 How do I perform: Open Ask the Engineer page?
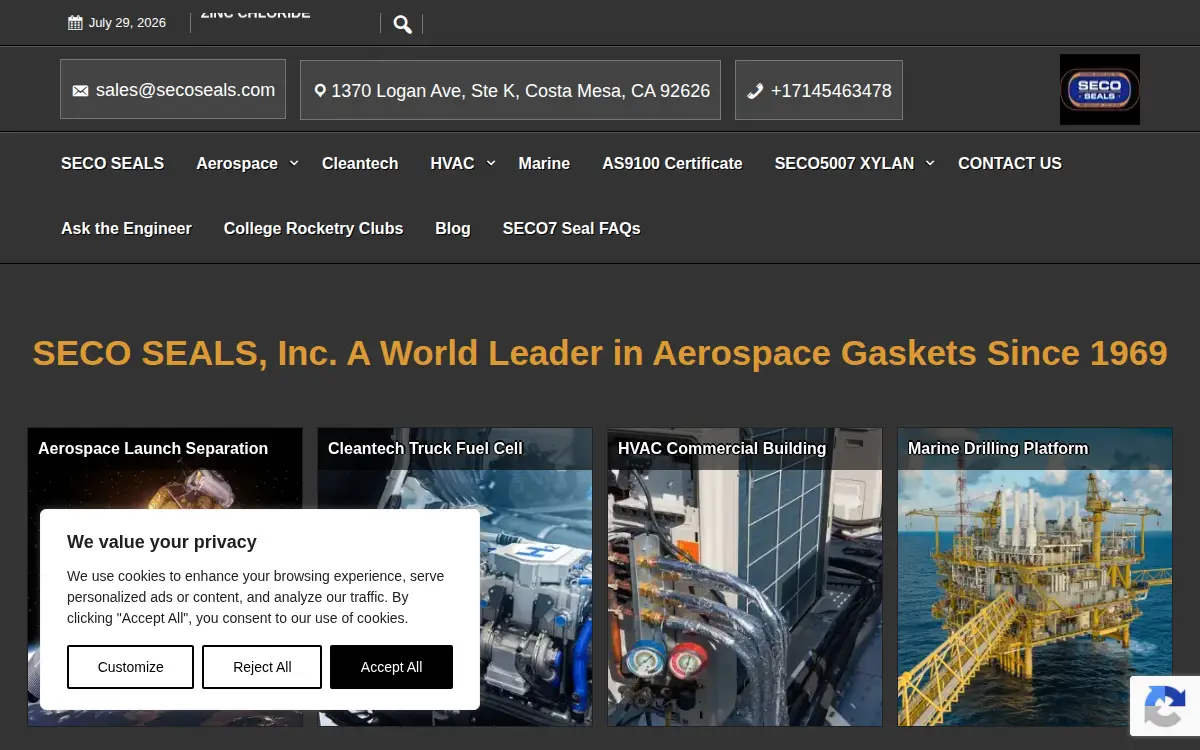[126, 229]
